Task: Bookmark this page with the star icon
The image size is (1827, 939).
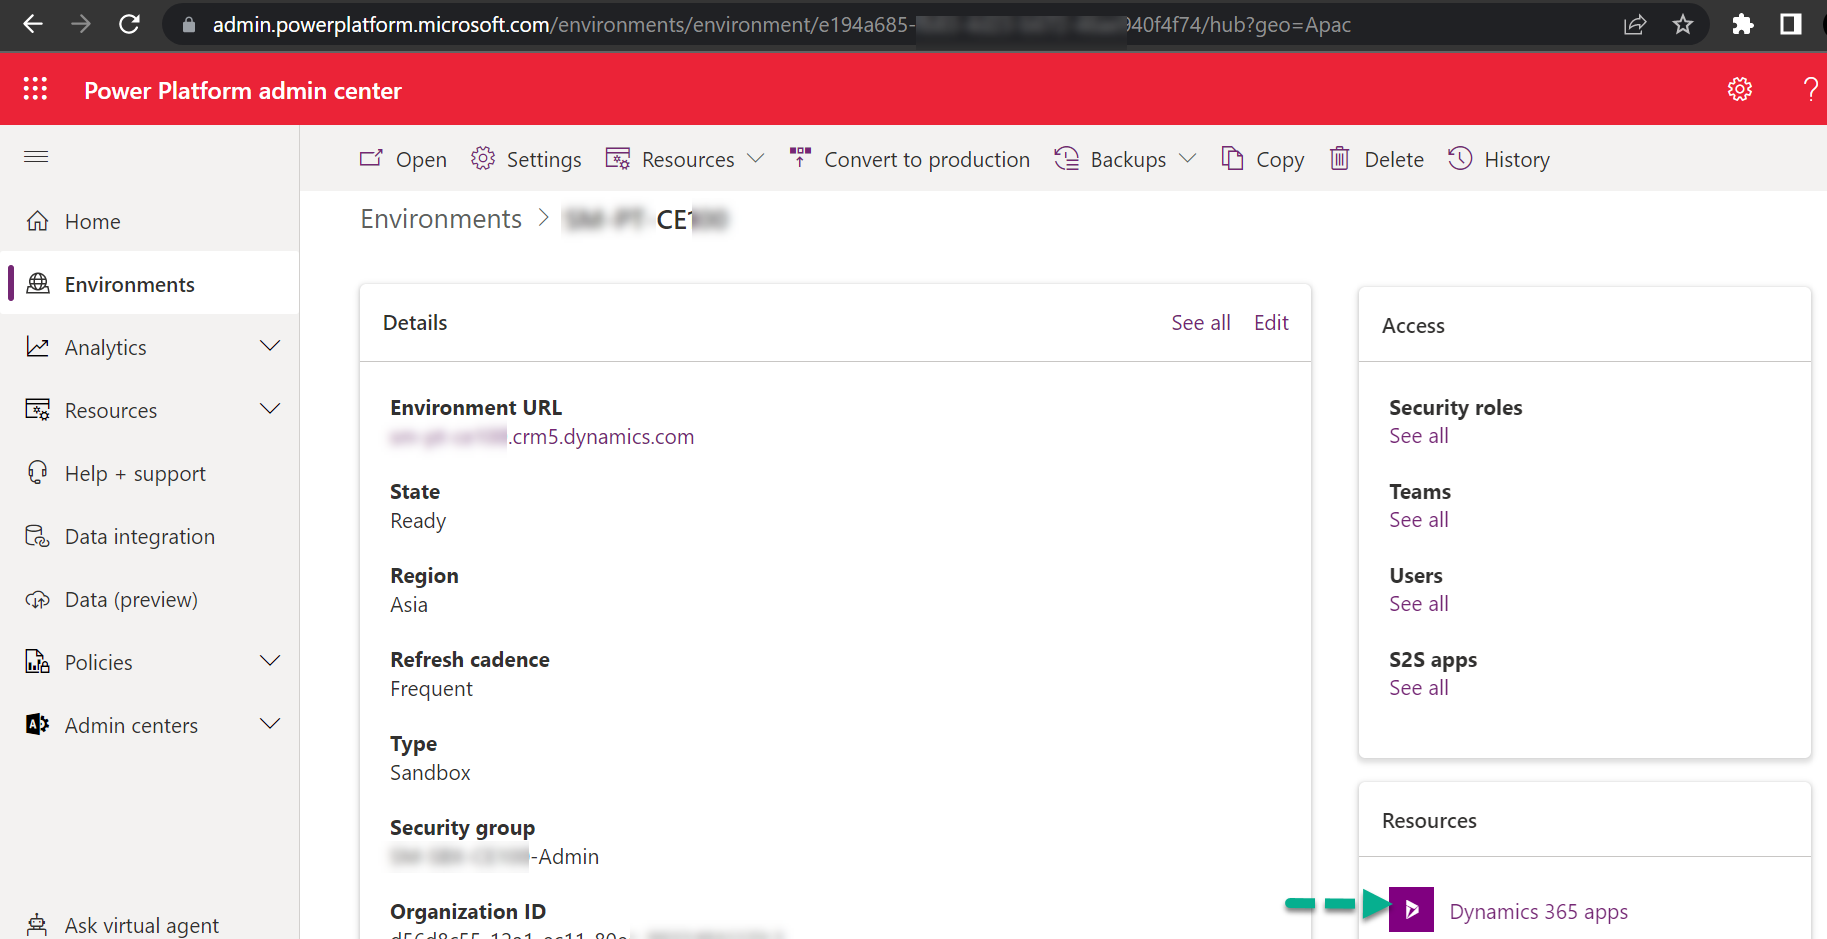Action: [x=1683, y=24]
